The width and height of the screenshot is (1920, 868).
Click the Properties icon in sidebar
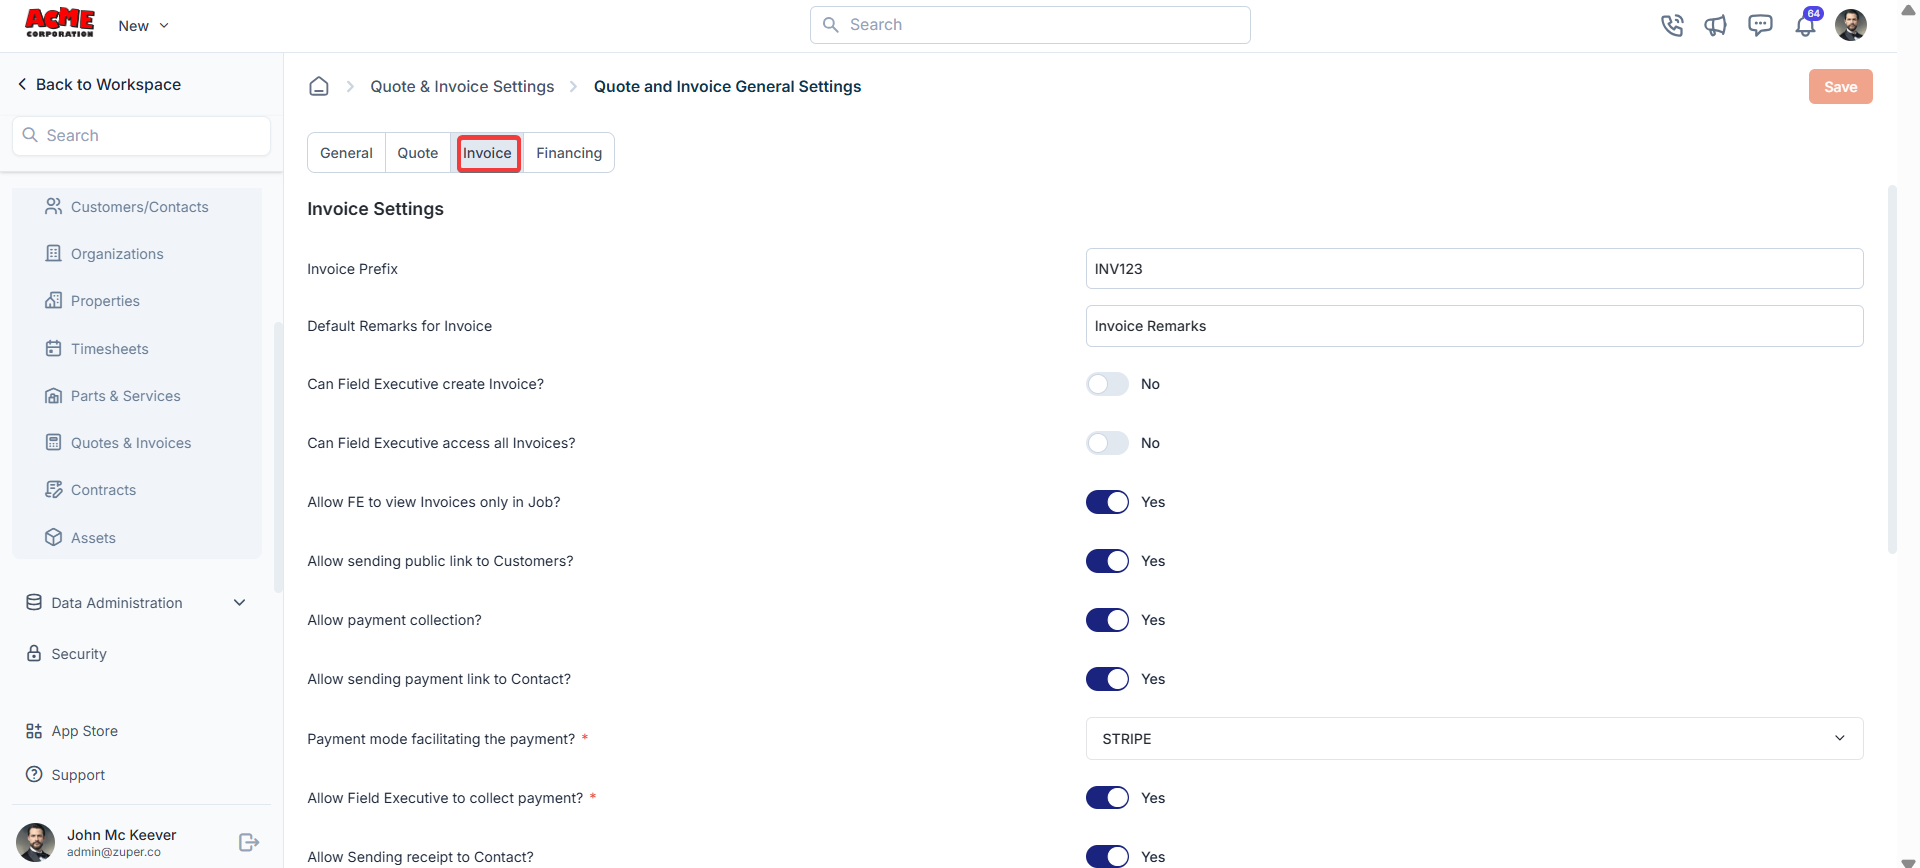(x=54, y=300)
